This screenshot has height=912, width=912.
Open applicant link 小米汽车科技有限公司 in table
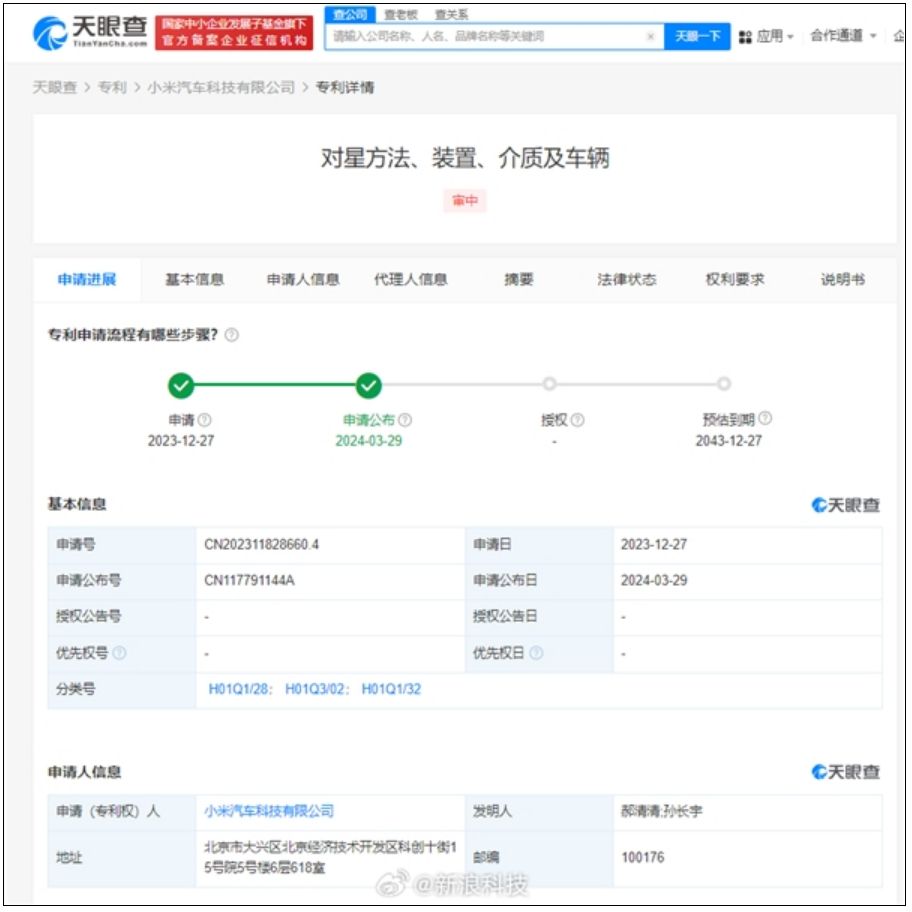point(269,811)
